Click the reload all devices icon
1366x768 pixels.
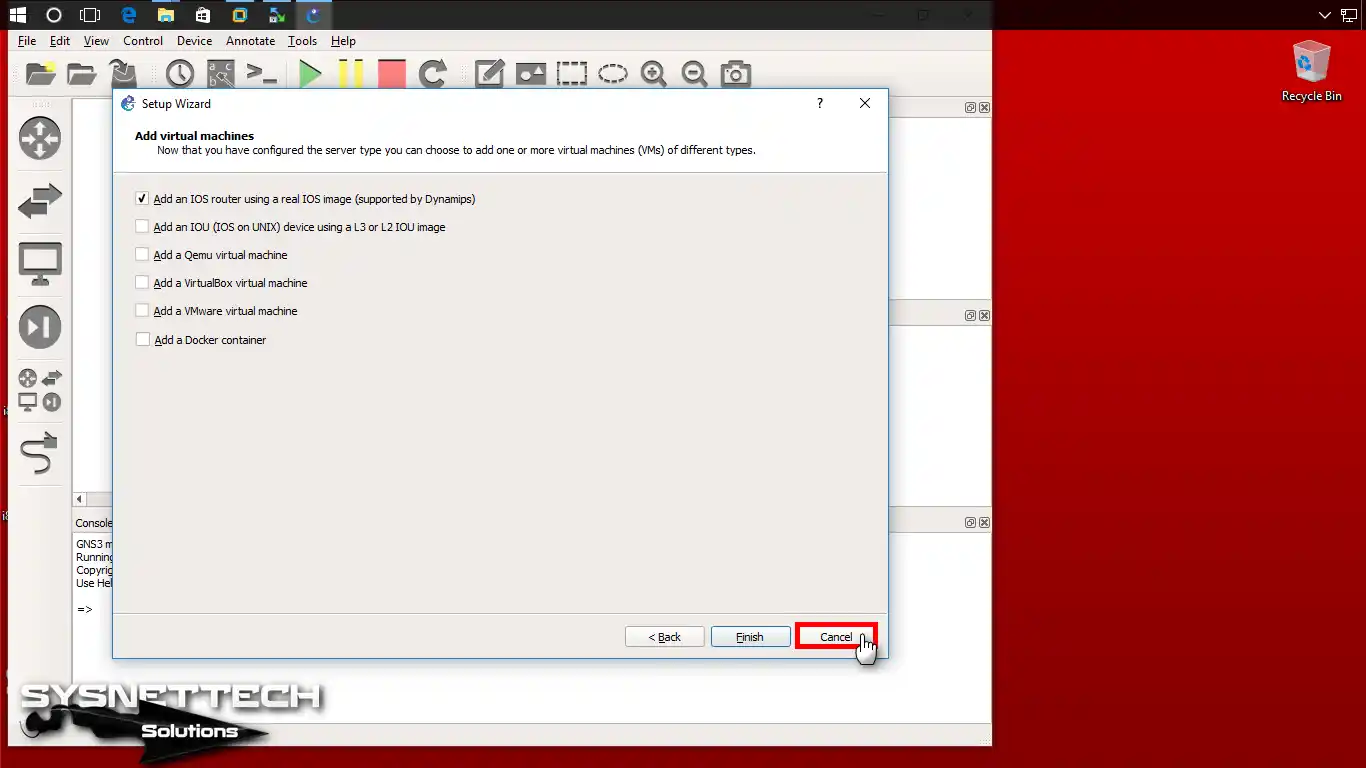coord(433,73)
